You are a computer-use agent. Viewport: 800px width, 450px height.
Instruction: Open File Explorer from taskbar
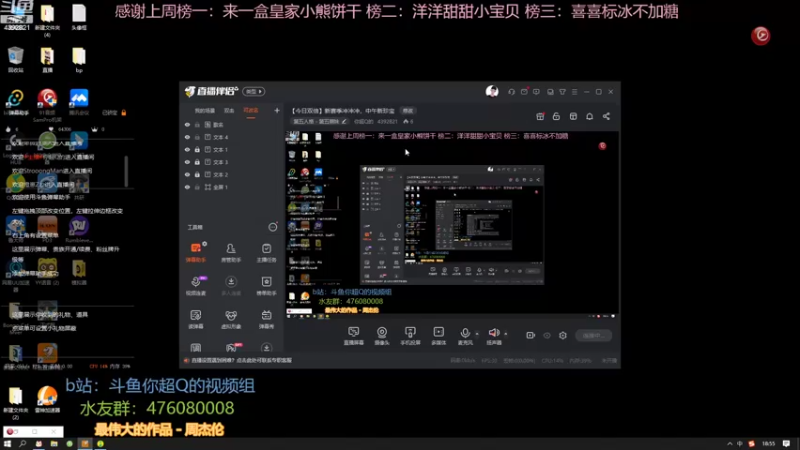coord(54,444)
